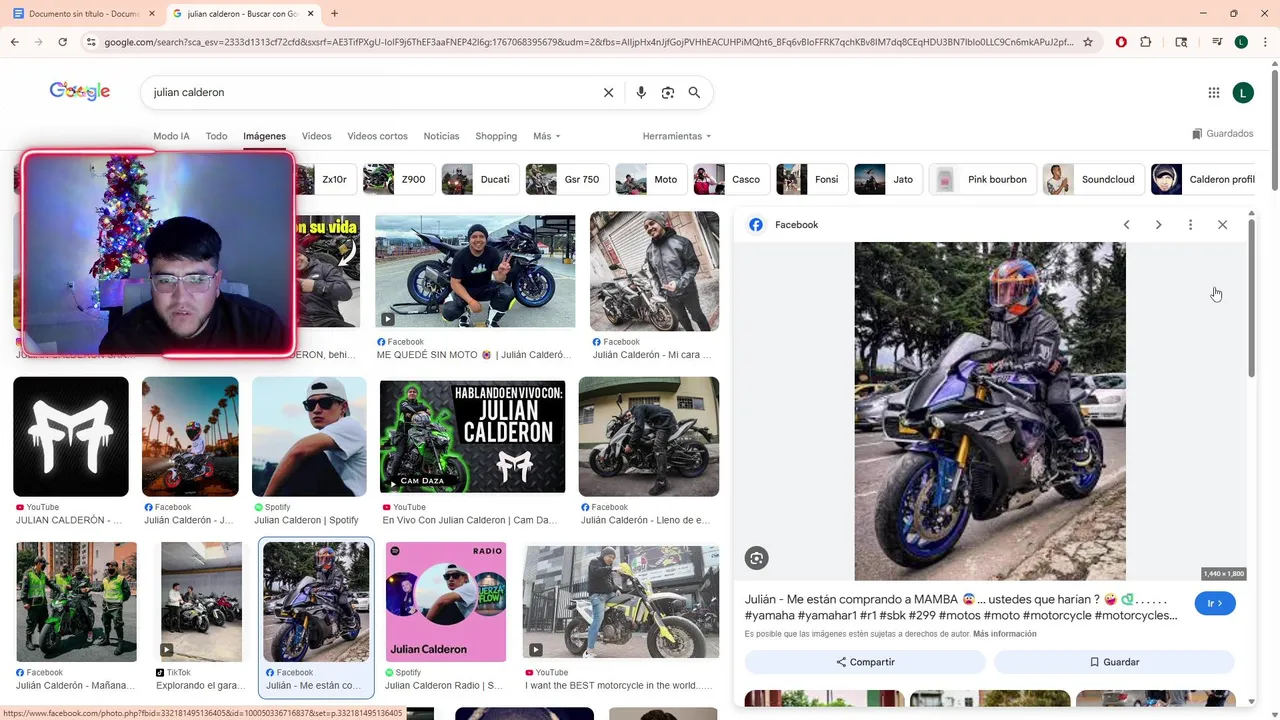Bookmark this page with the star icon

1088,42
